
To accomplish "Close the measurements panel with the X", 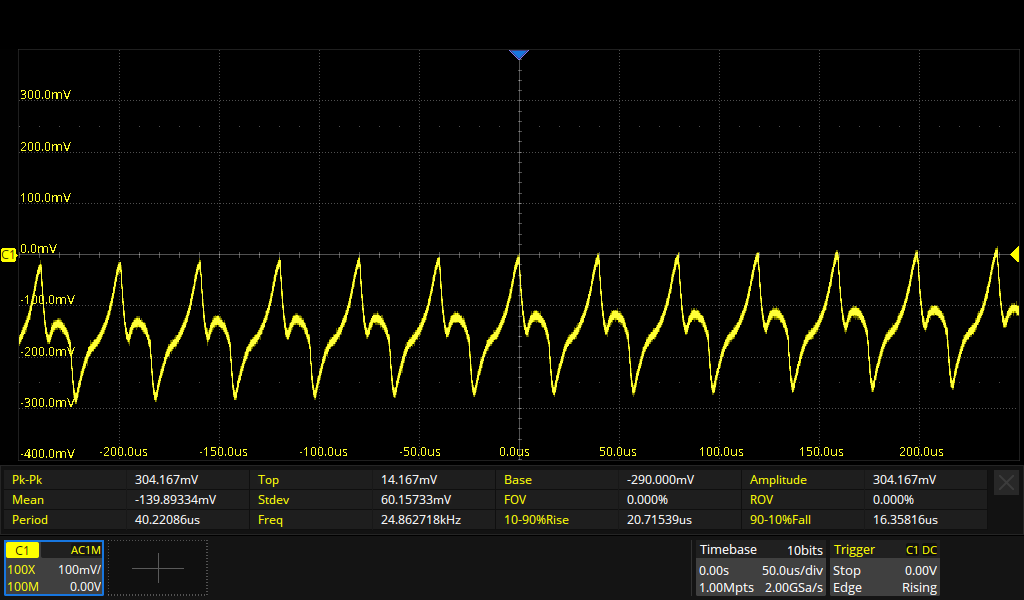I will click(1006, 482).
